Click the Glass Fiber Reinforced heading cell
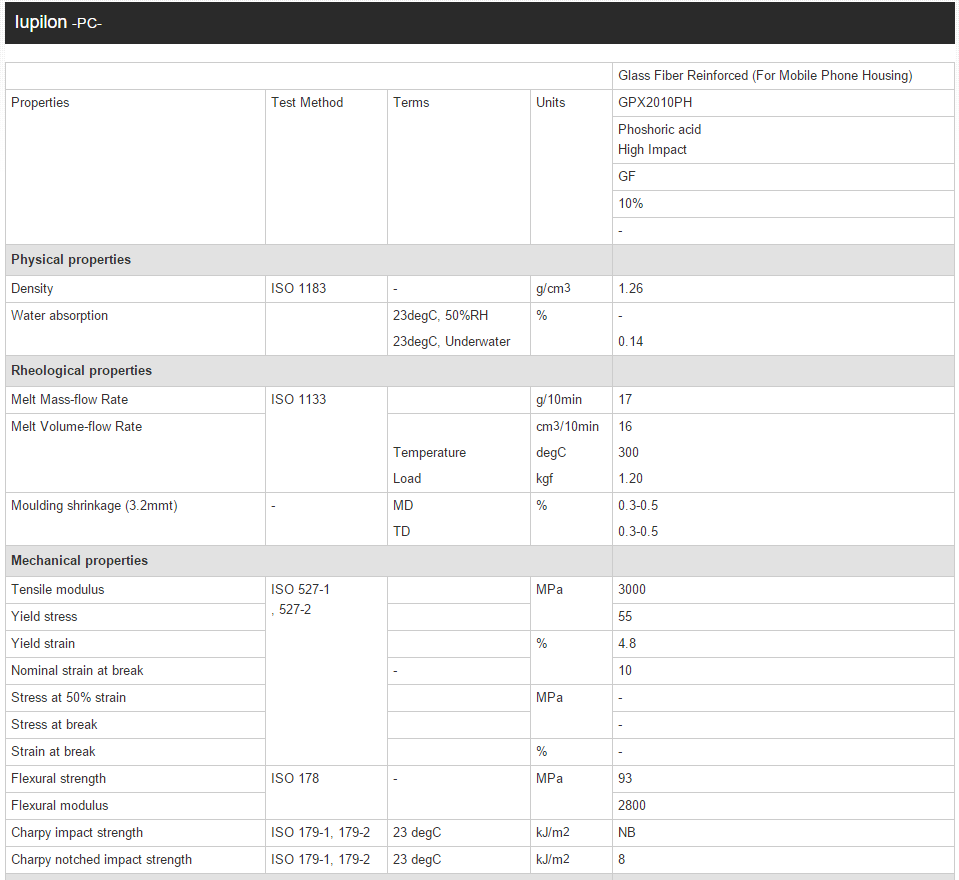This screenshot has width=959, height=880. click(x=783, y=76)
